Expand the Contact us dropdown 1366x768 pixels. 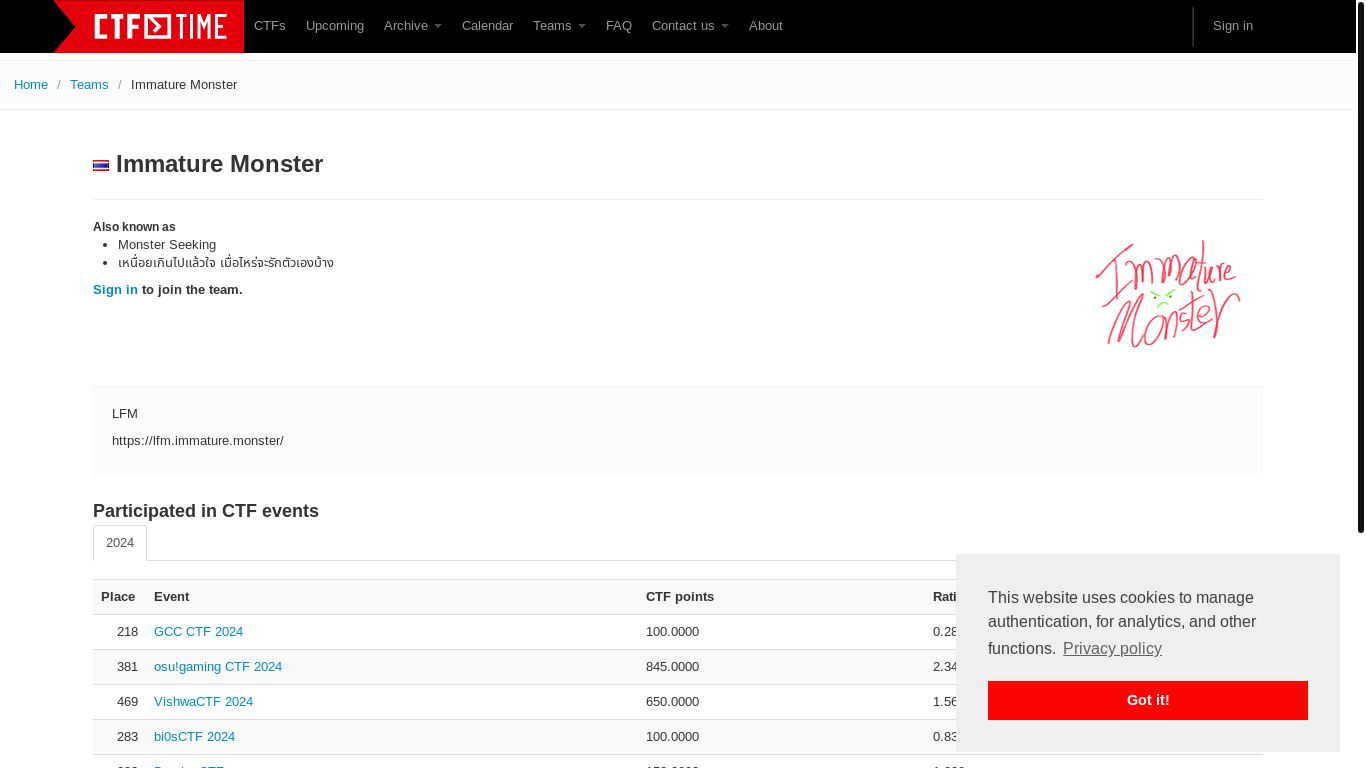click(x=690, y=26)
